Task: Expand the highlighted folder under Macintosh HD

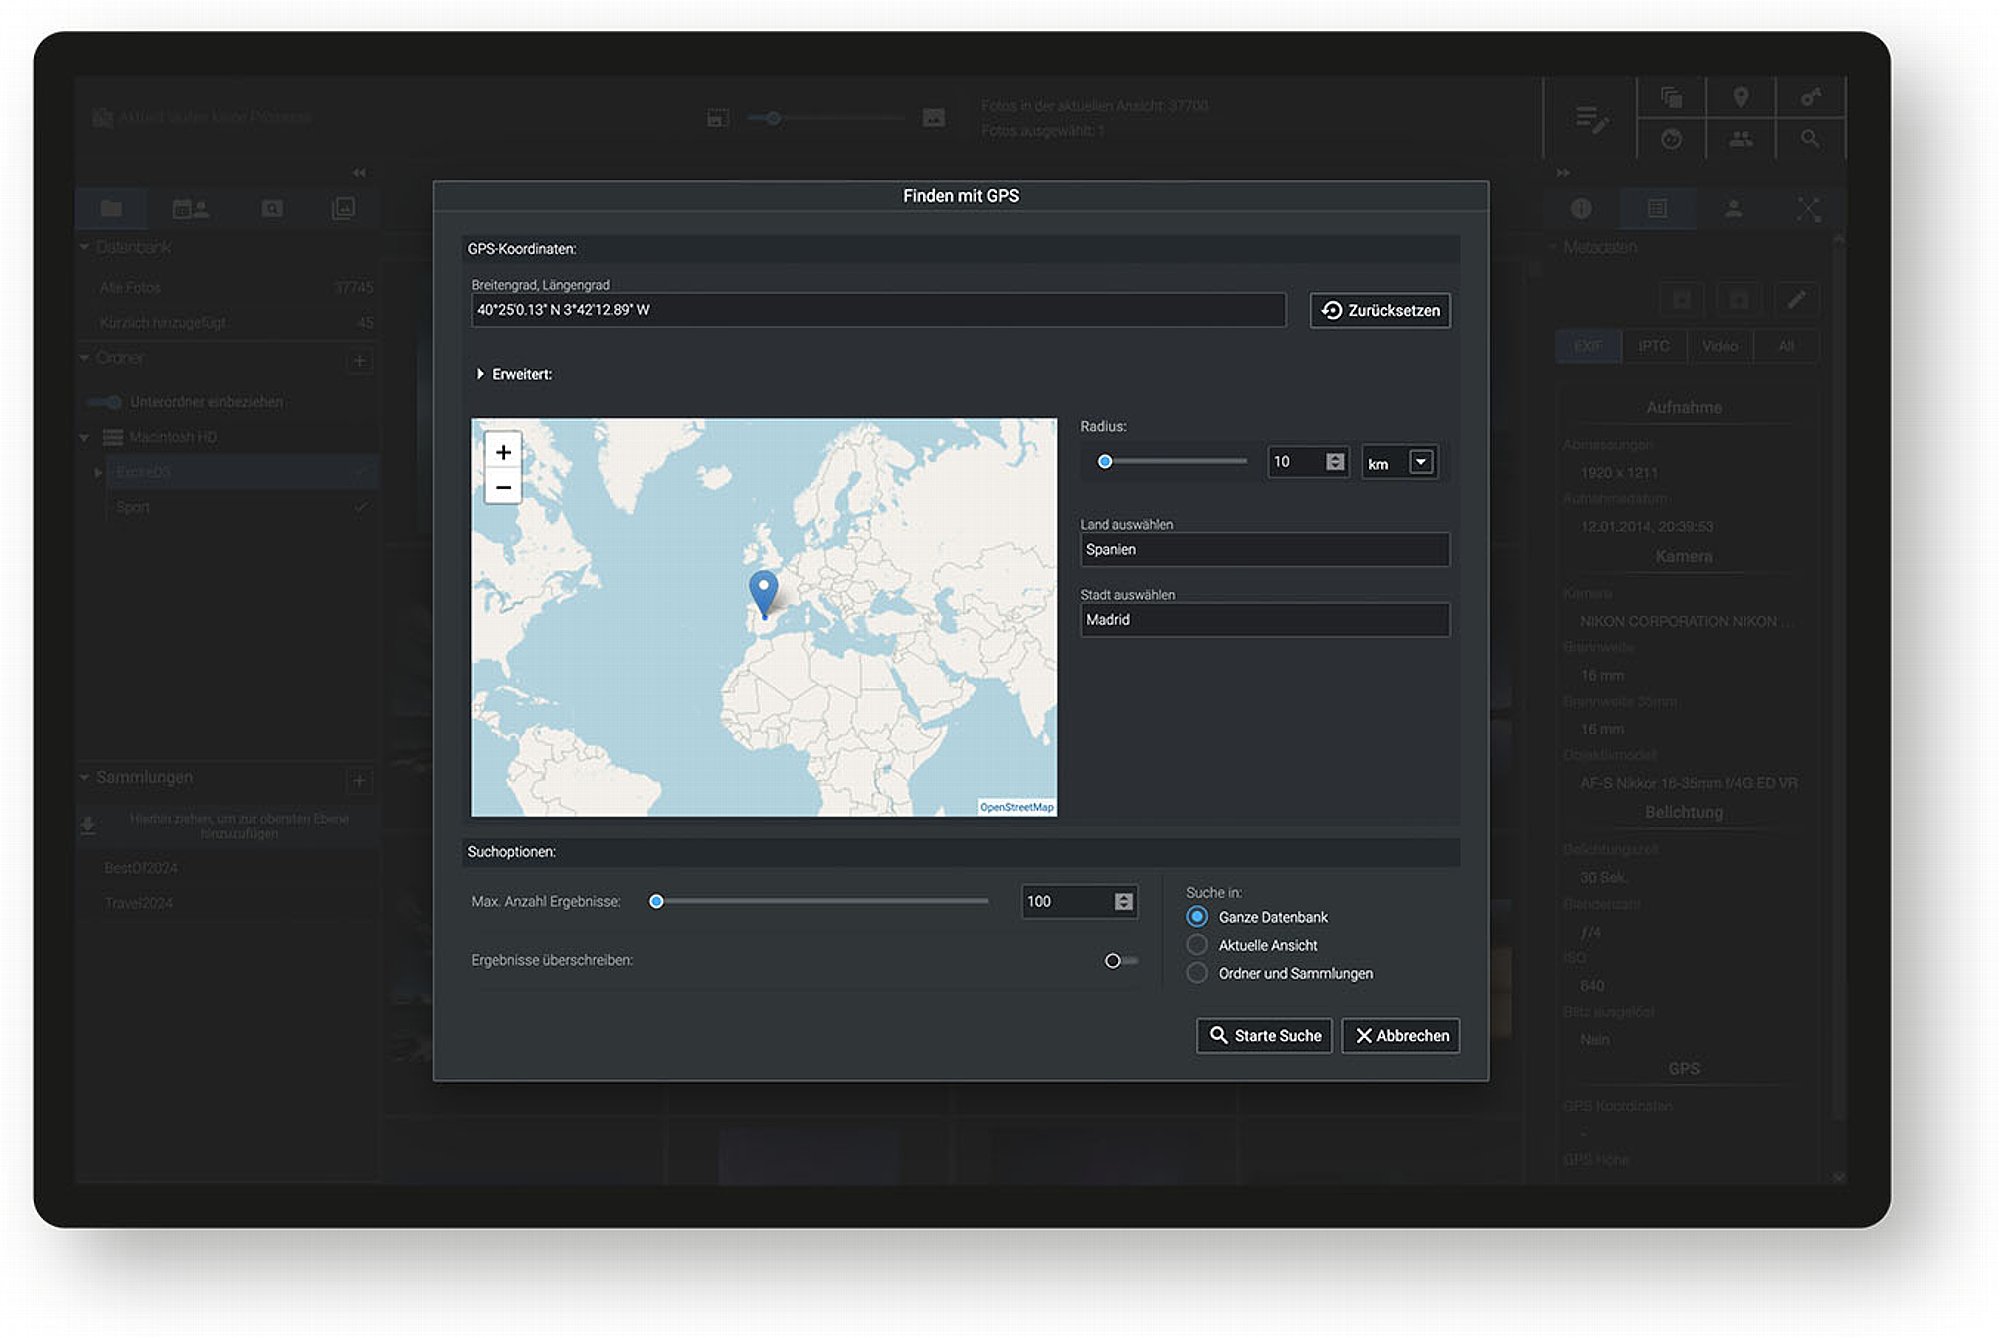Action: [x=97, y=472]
